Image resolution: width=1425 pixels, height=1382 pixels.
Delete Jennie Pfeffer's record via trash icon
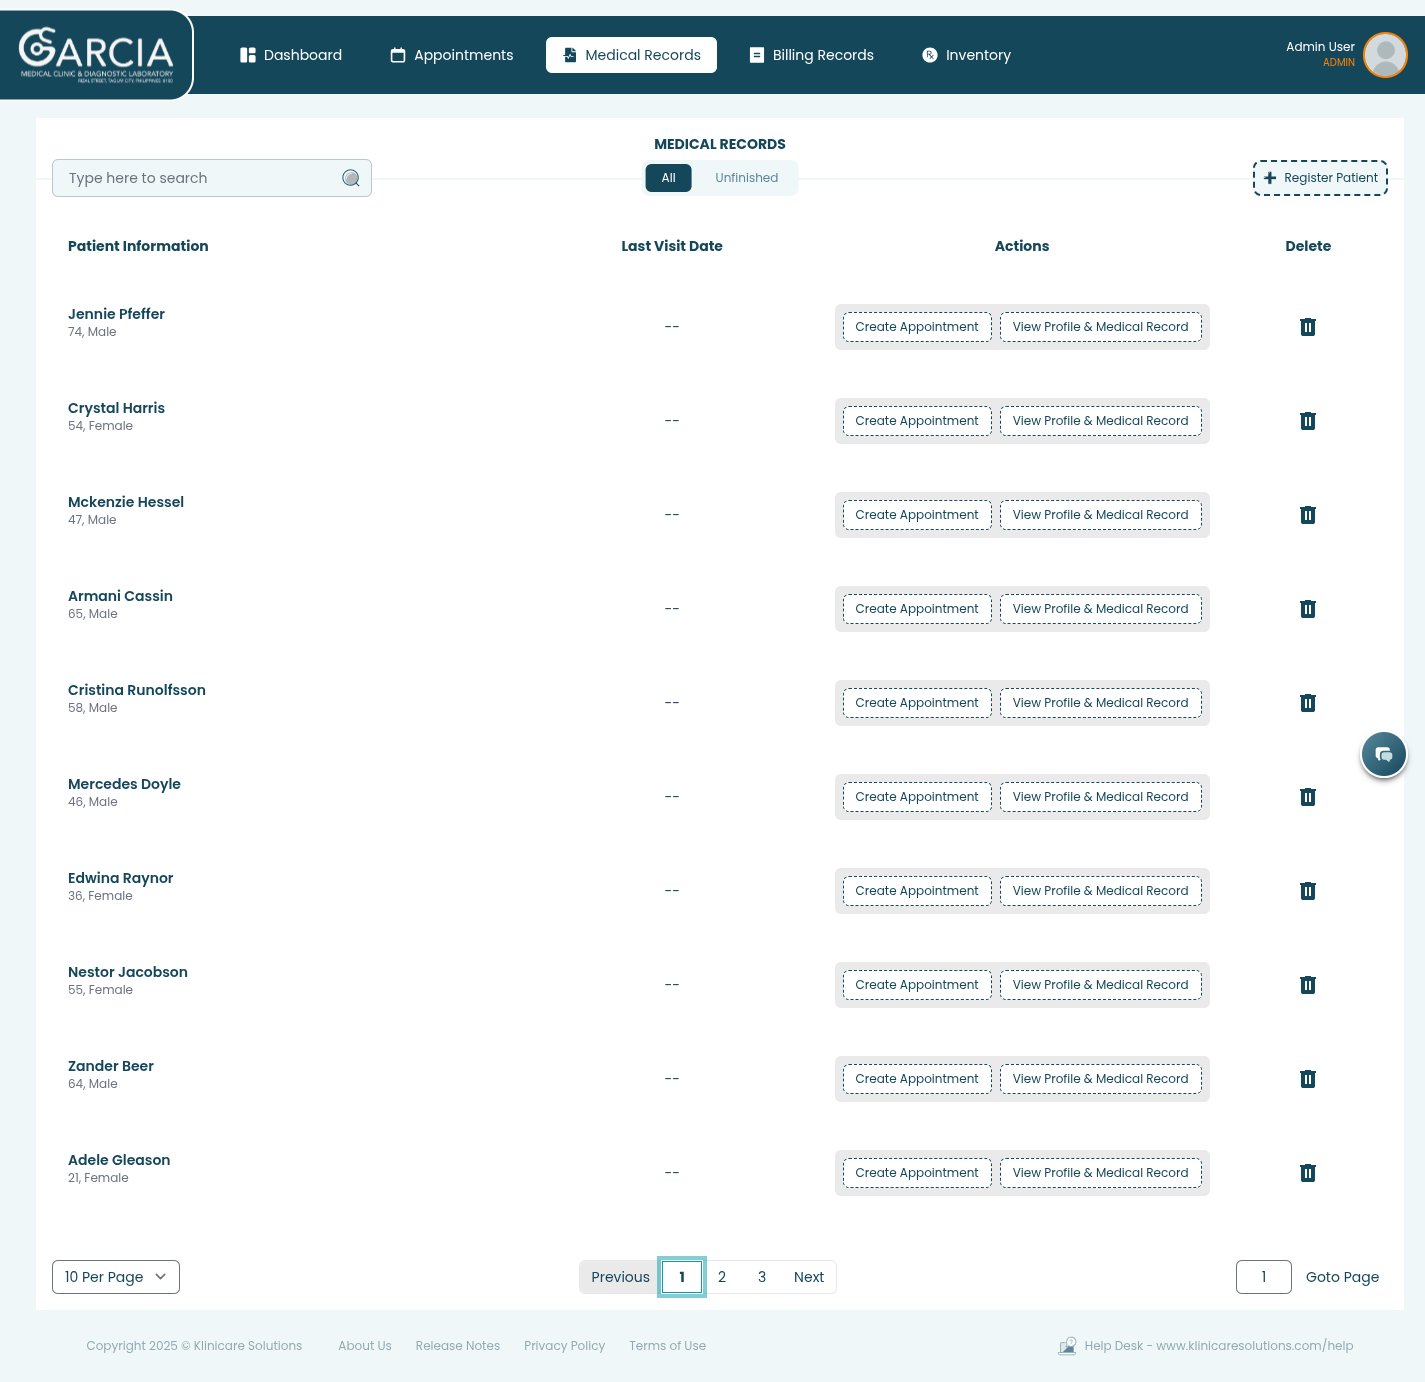(x=1307, y=327)
